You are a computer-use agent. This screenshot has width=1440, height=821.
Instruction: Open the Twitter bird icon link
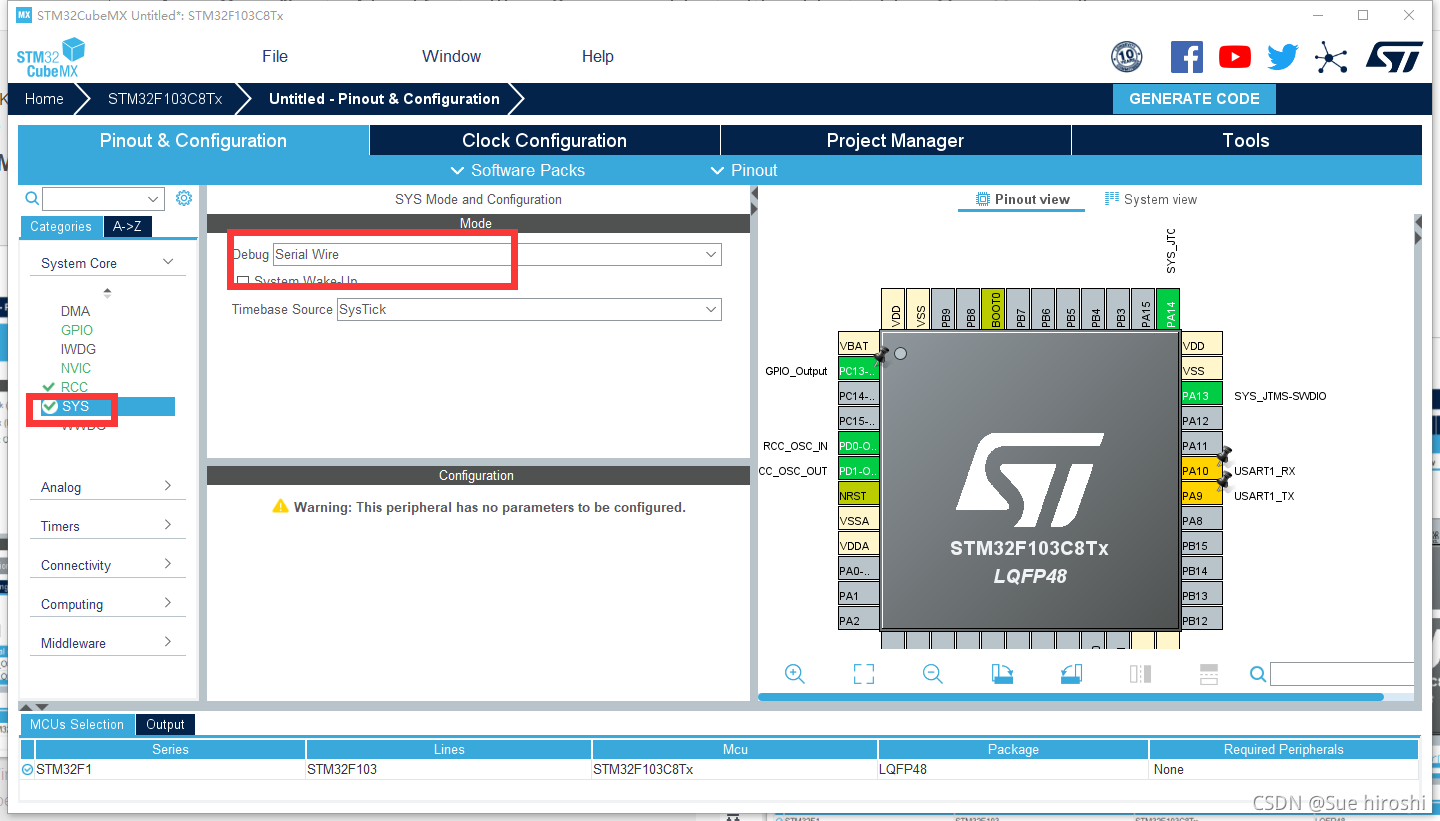[x=1283, y=57]
